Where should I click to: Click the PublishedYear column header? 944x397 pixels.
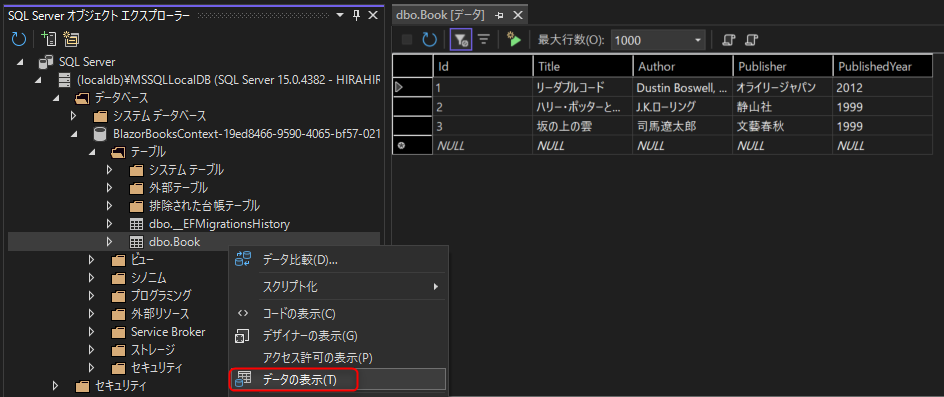click(883, 66)
